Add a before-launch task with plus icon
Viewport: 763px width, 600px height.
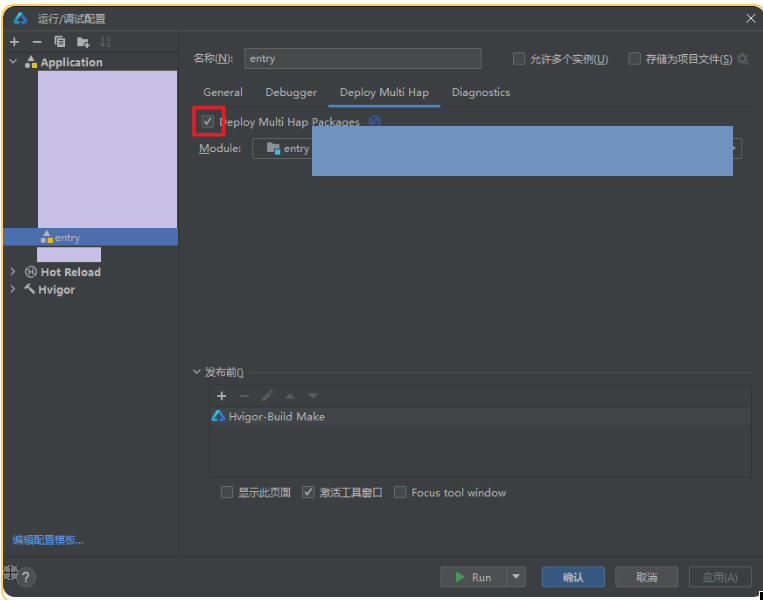click(x=222, y=396)
